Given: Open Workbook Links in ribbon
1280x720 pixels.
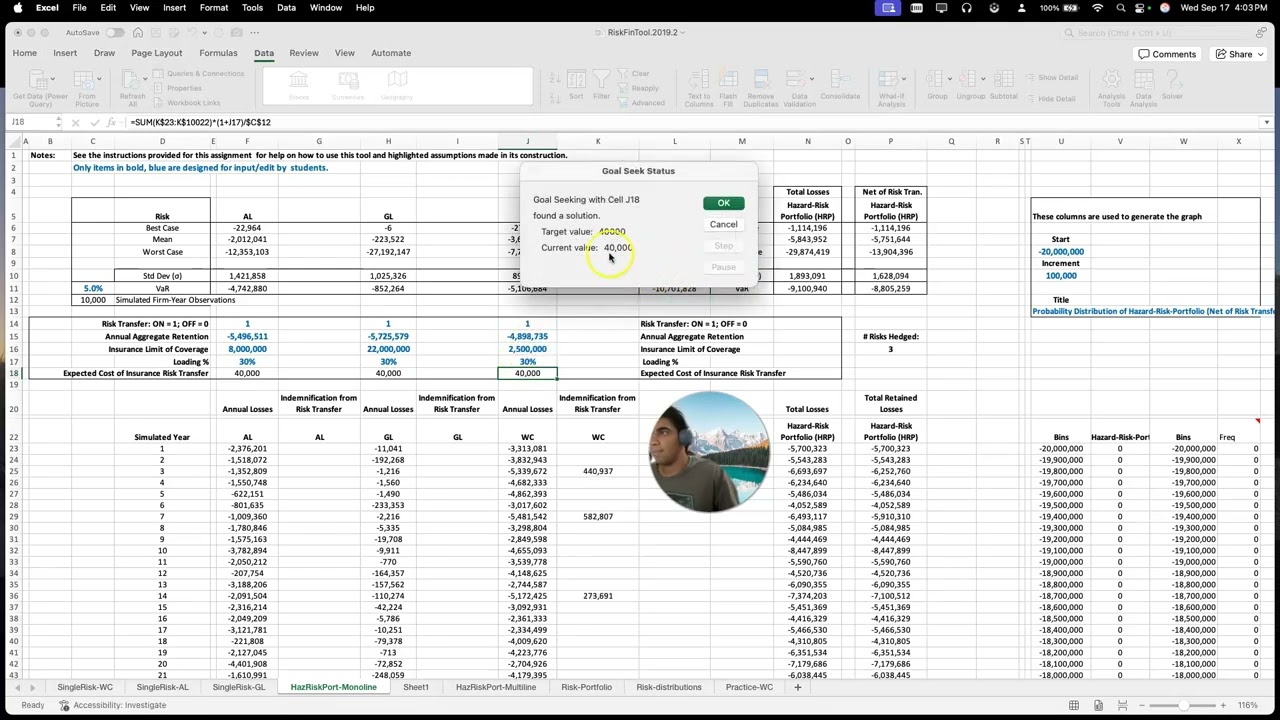Looking at the screenshot, I should point(187,103).
